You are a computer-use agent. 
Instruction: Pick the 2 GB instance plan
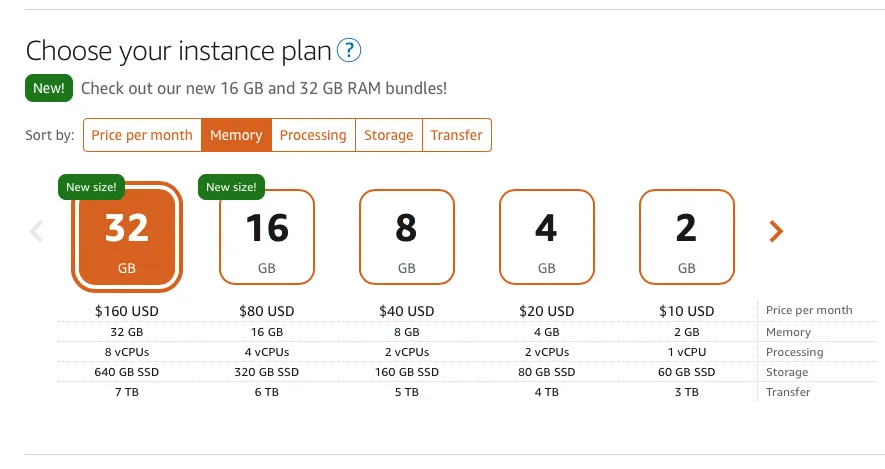(x=687, y=237)
